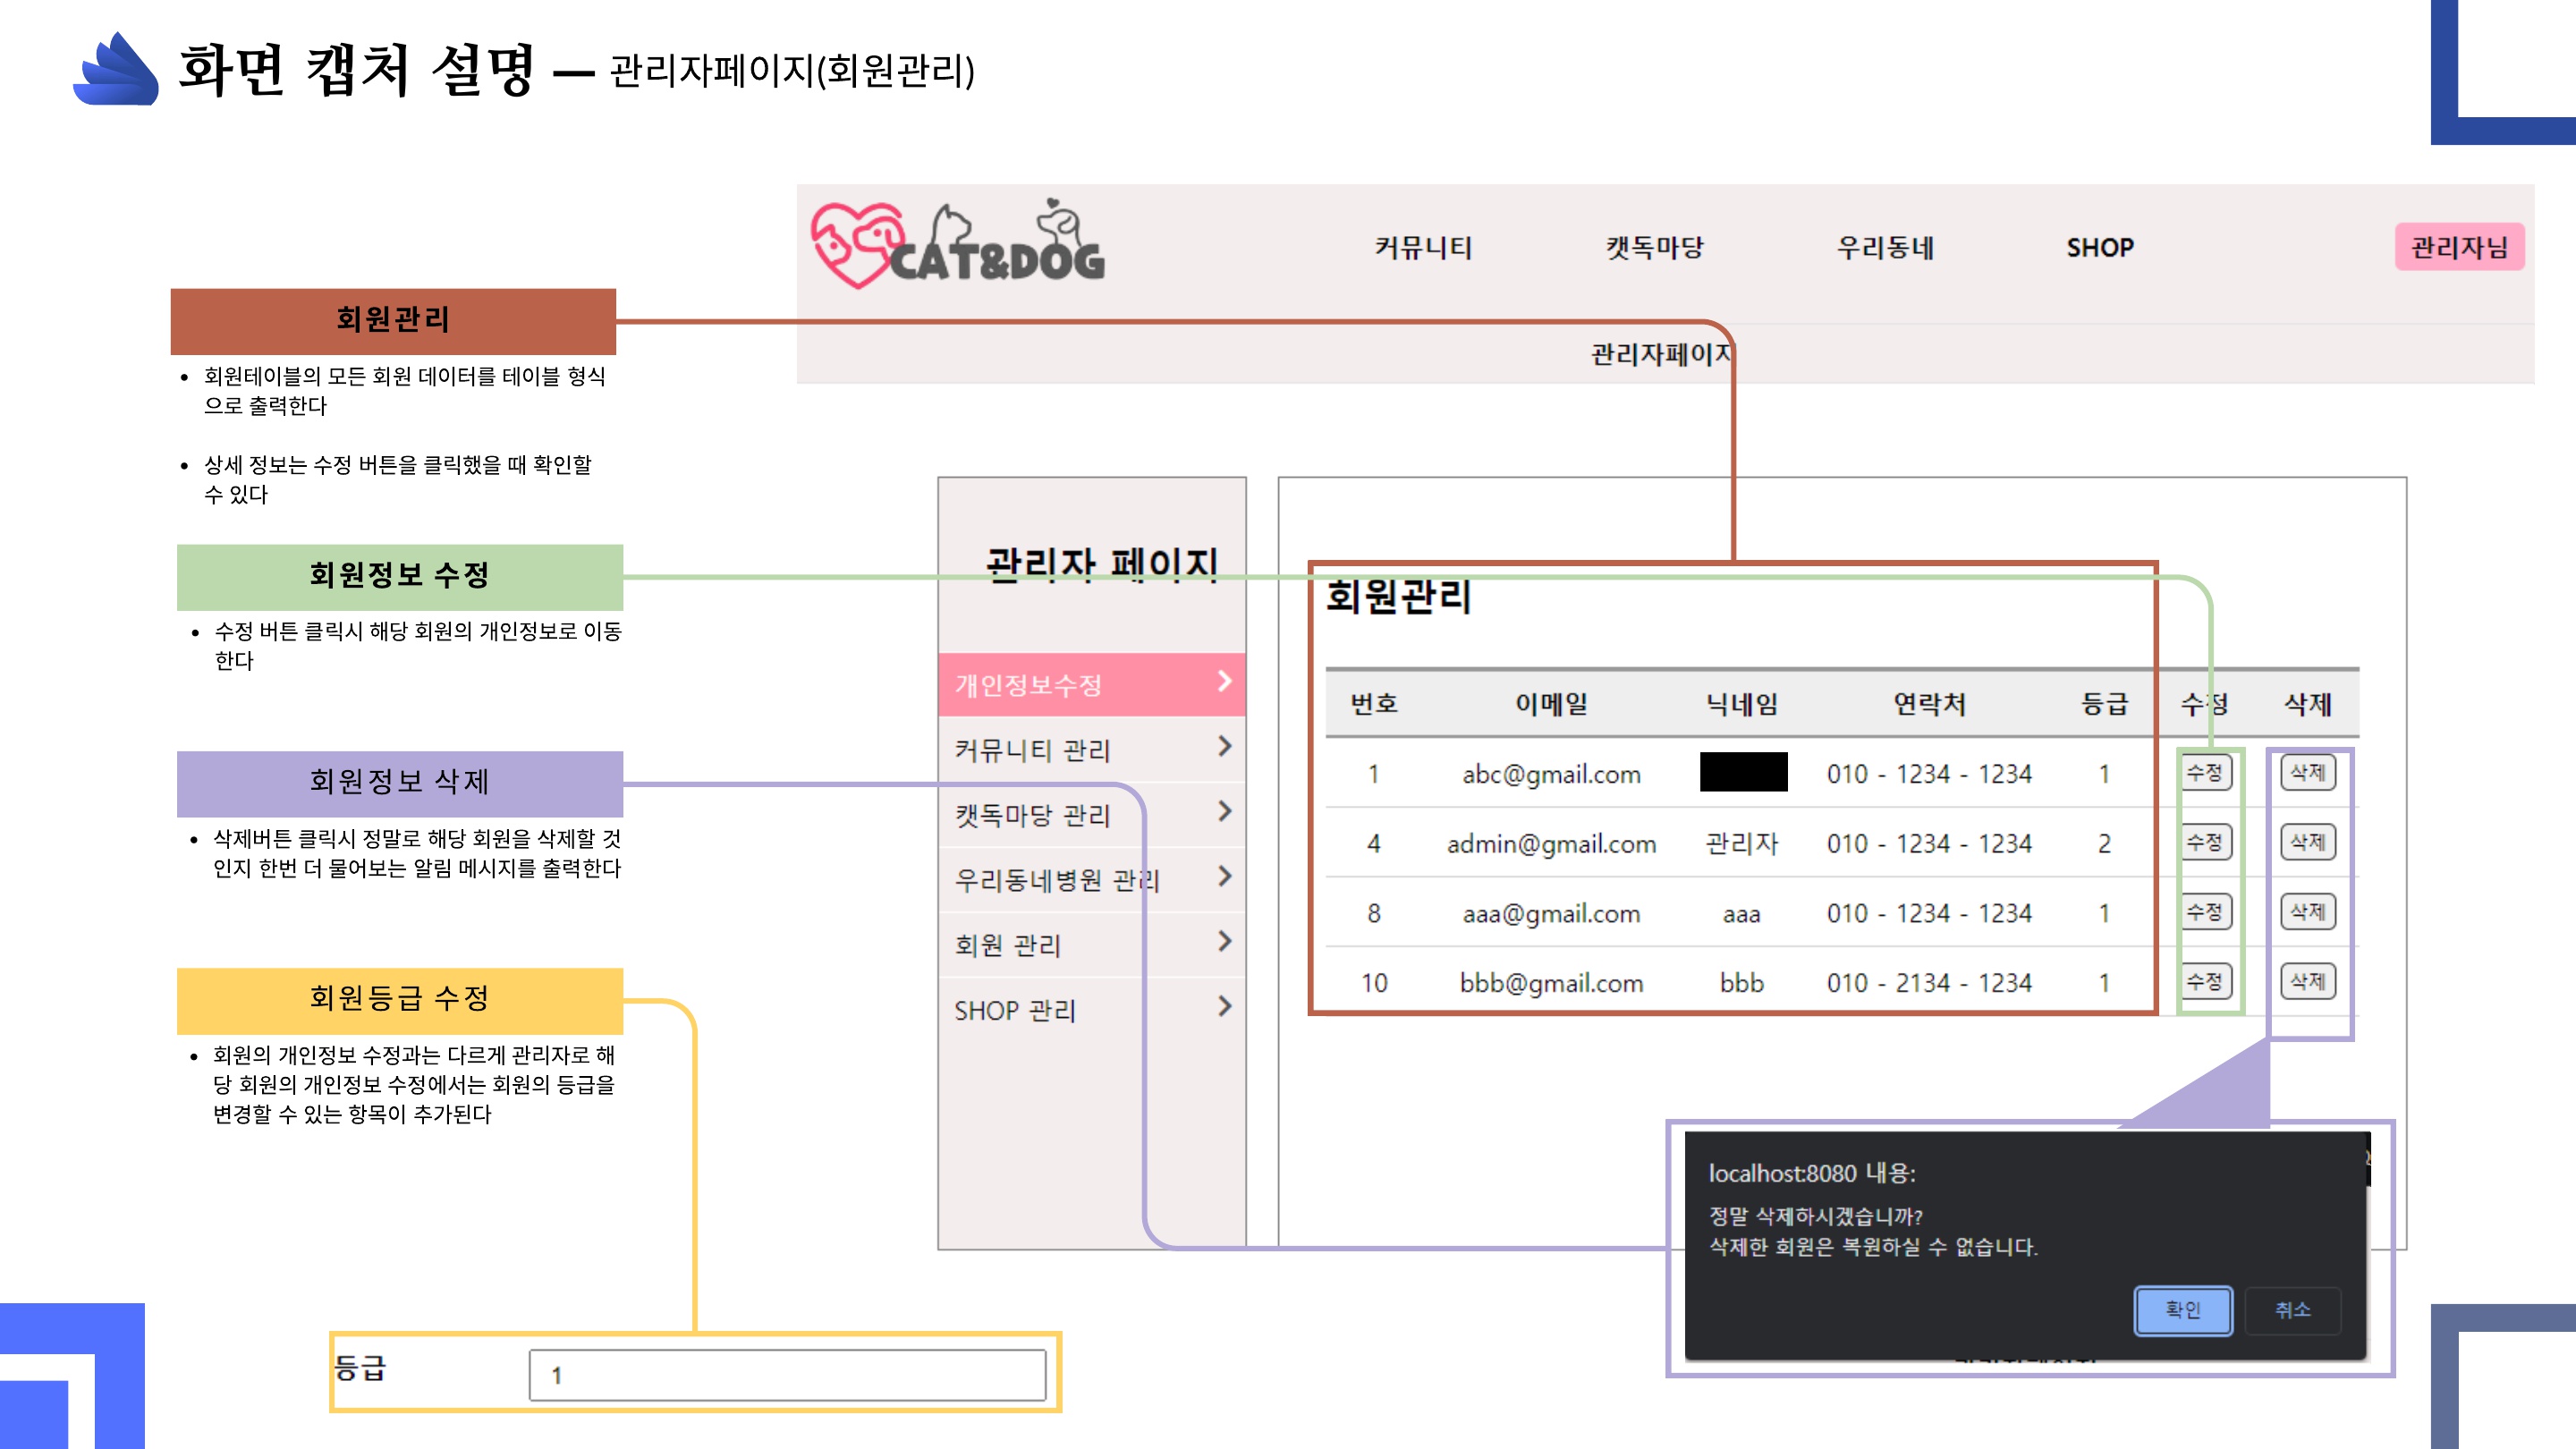Viewport: 2576px width, 1449px height.
Task: Click chevron next to SHOP 관리
Action: click(1224, 1007)
